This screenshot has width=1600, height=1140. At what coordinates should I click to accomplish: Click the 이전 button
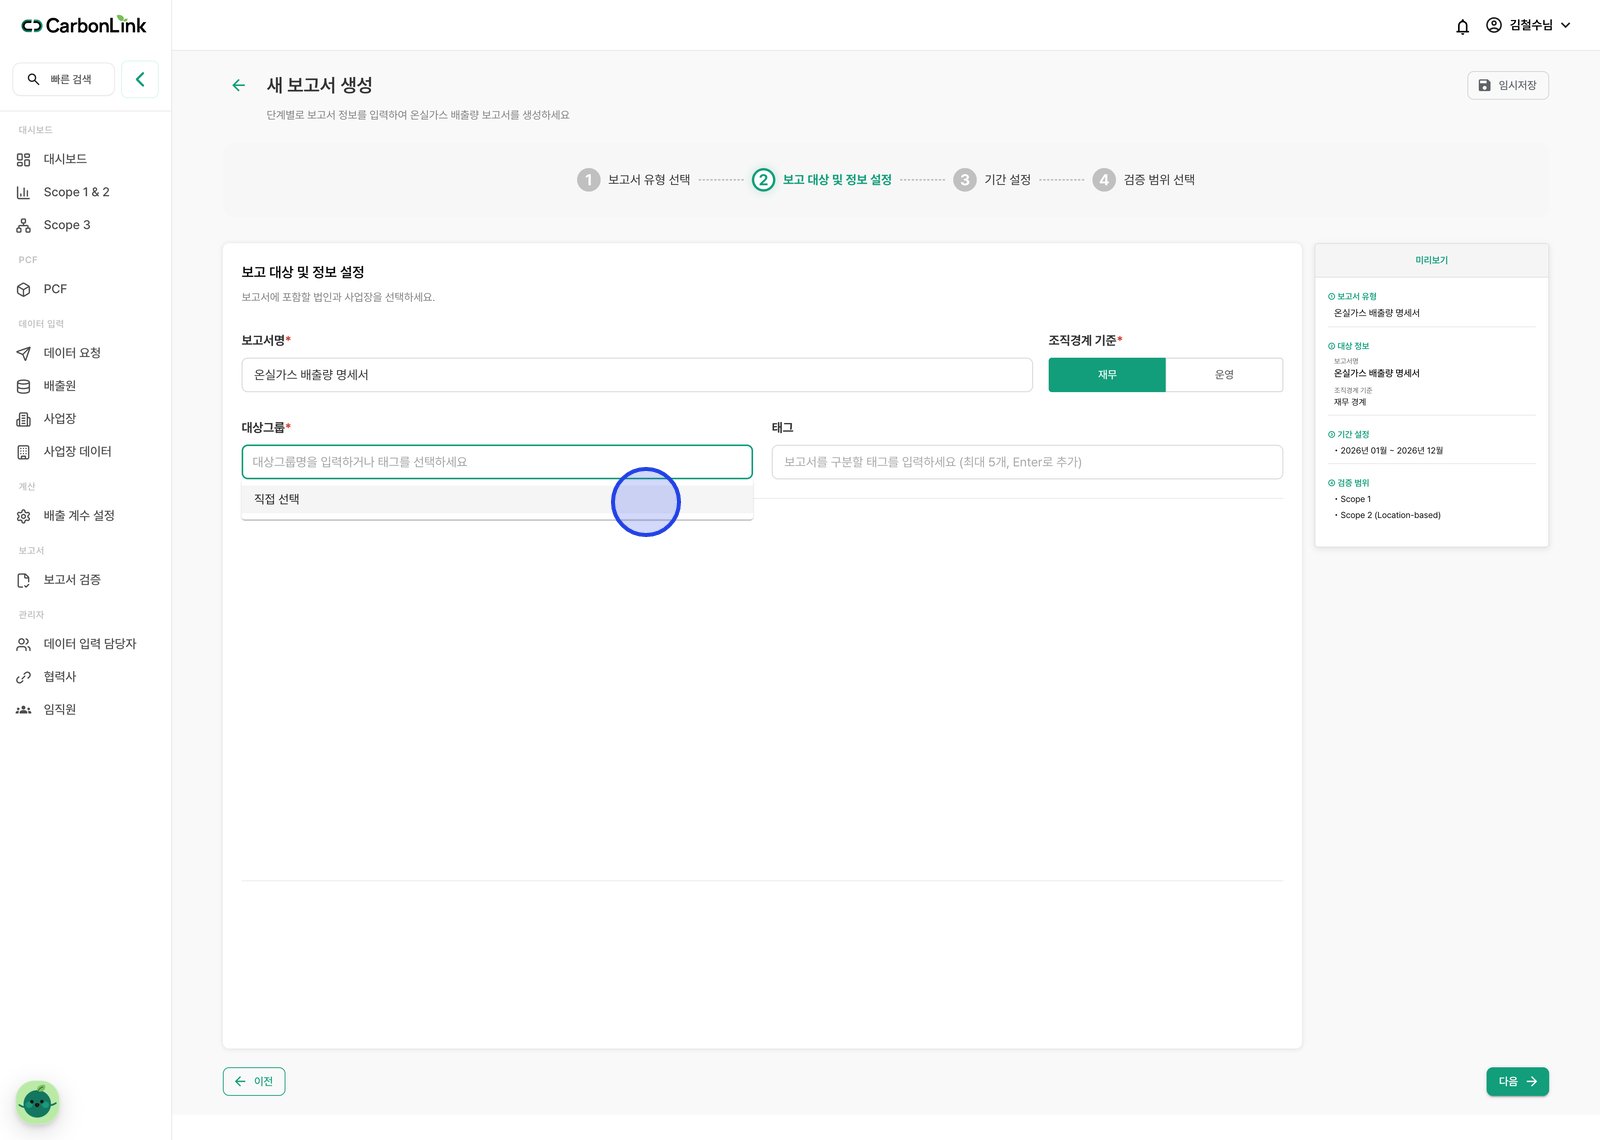[x=254, y=1082]
